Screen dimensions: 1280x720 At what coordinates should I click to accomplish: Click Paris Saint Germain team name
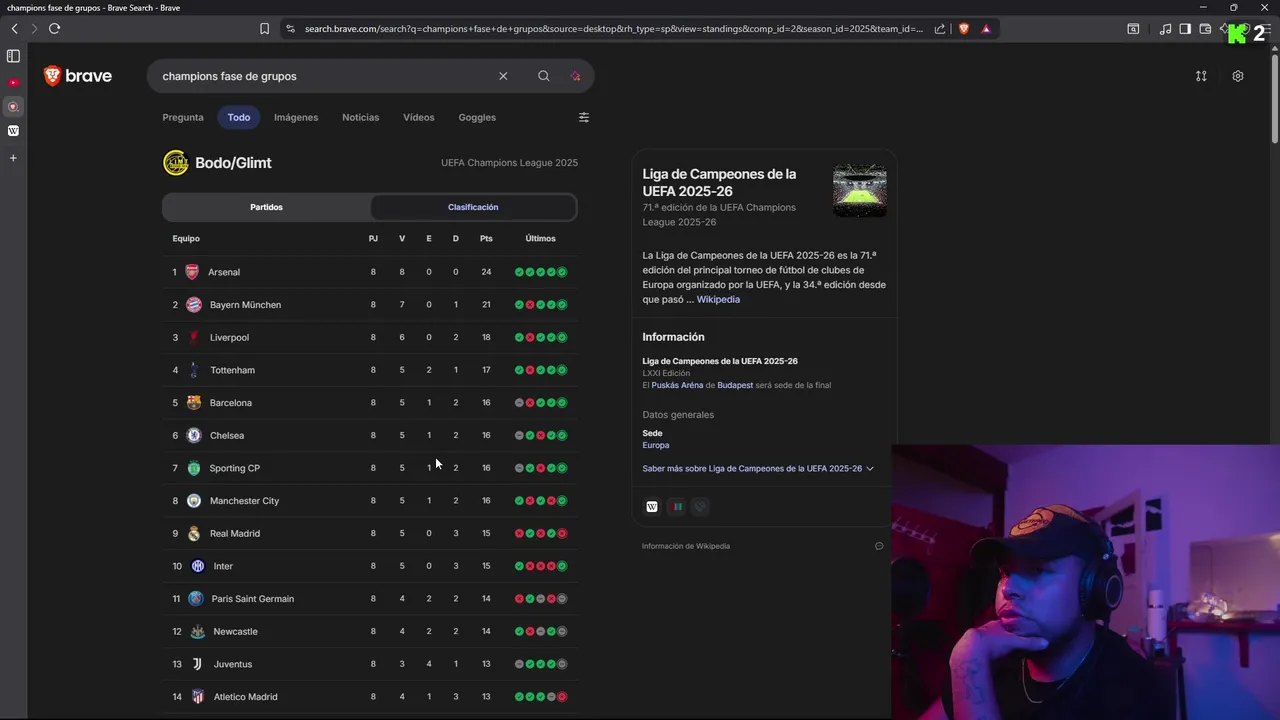pyautogui.click(x=252, y=599)
